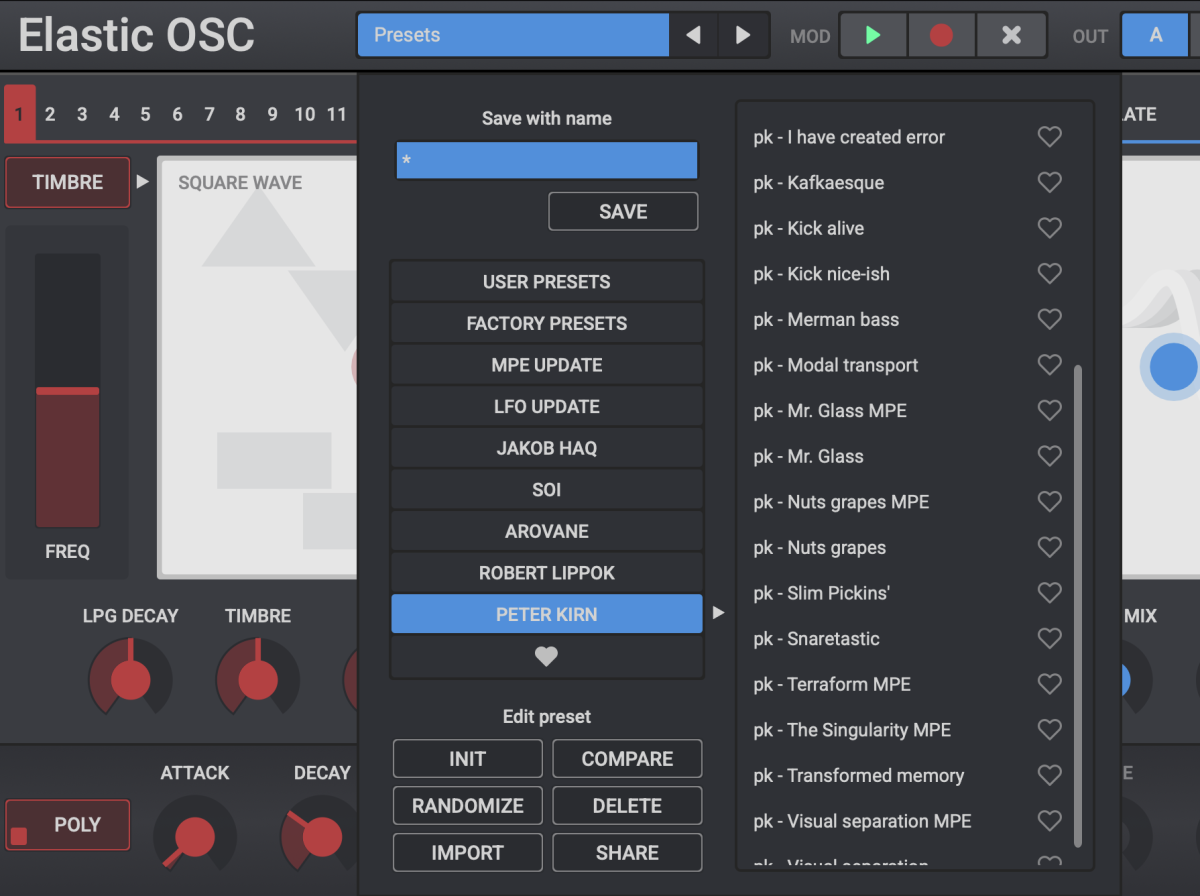Click the ATTACK knob
Screen dimensions: 1200x896
pyautogui.click(x=194, y=836)
